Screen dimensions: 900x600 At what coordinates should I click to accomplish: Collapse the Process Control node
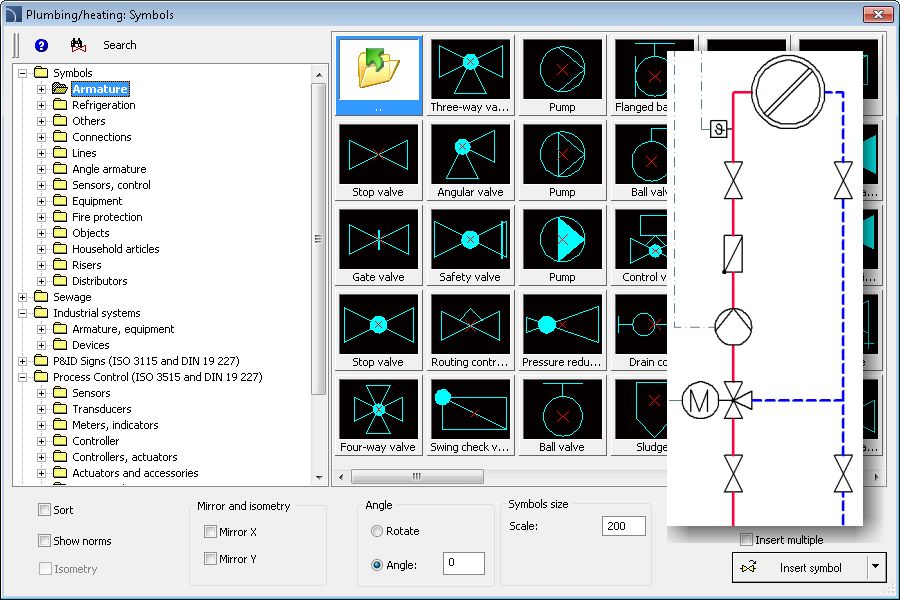[x=22, y=377]
